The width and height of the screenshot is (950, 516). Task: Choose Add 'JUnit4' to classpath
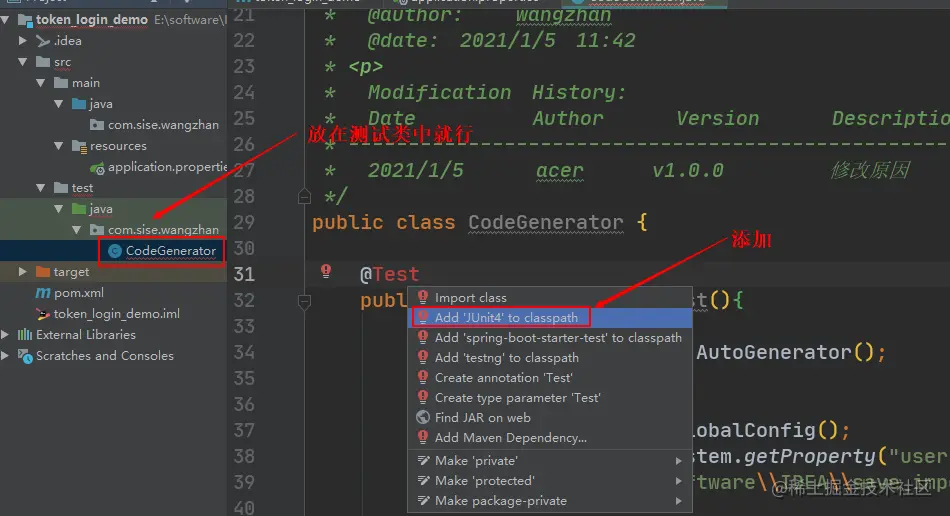(x=550, y=317)
